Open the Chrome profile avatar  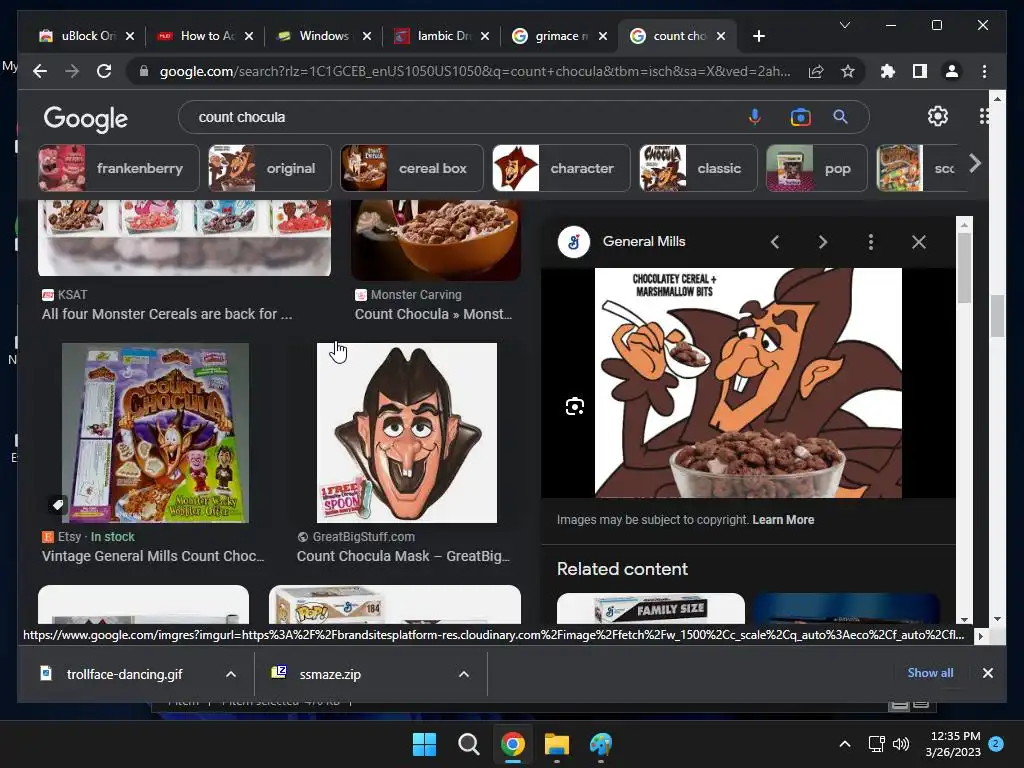(x=952, y=71)
